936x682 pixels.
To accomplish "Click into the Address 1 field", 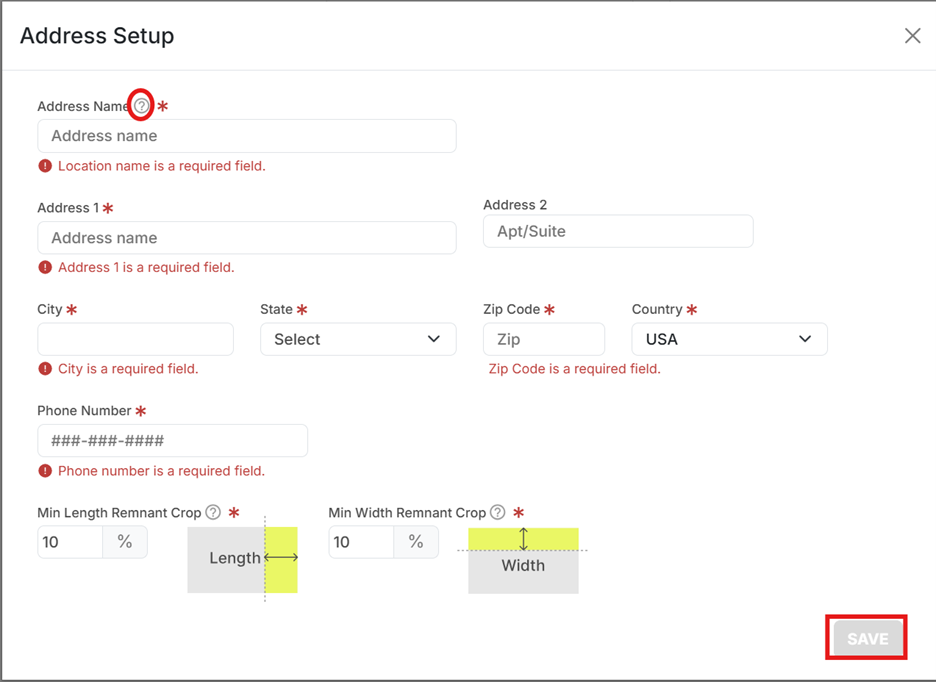I will point(246,238).
